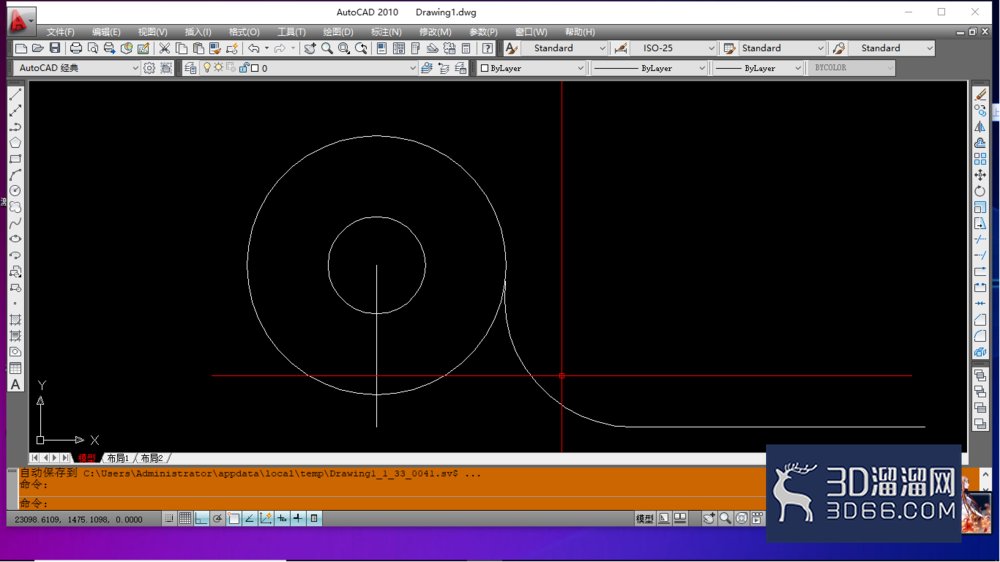The width and height of the screenshot is (1000, 562).
Task: Open the 修改(M) menu
Action: (x=435, y=32)
